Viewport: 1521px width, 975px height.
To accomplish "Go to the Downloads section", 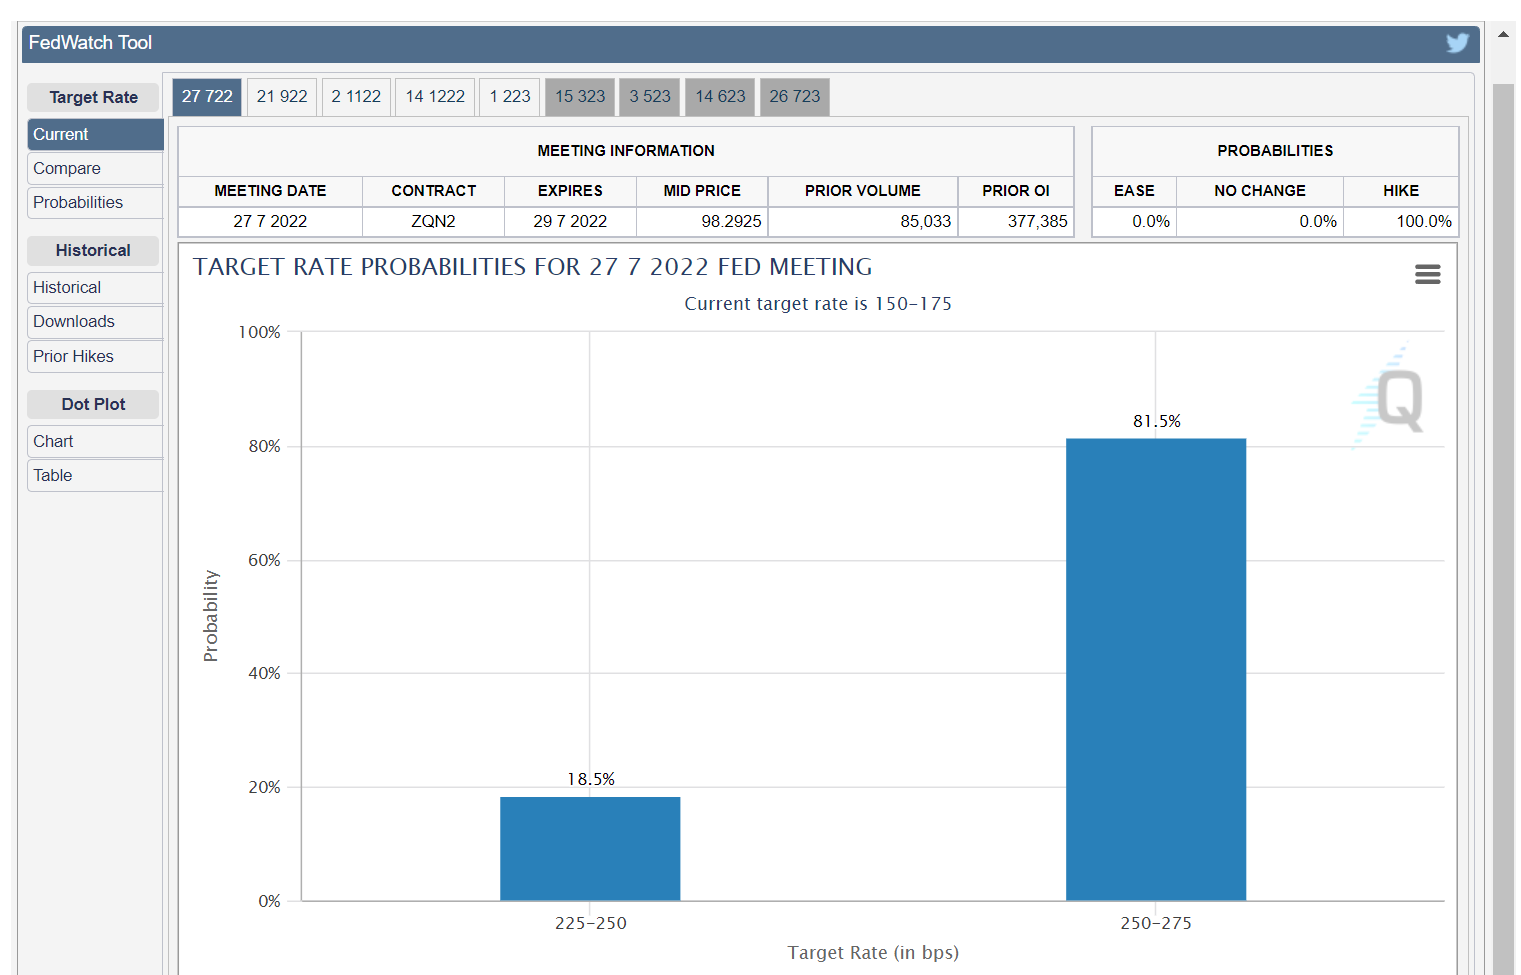I will (x=95, y=321).
